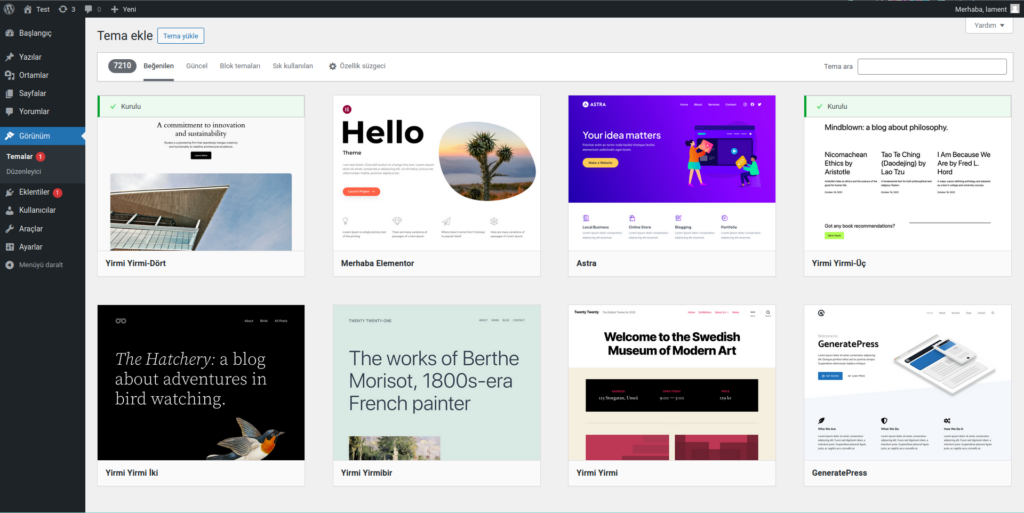Open the comments bubble in admin bar
Viewport: 1024px width, 513px height.
click(x=89, y=8)
